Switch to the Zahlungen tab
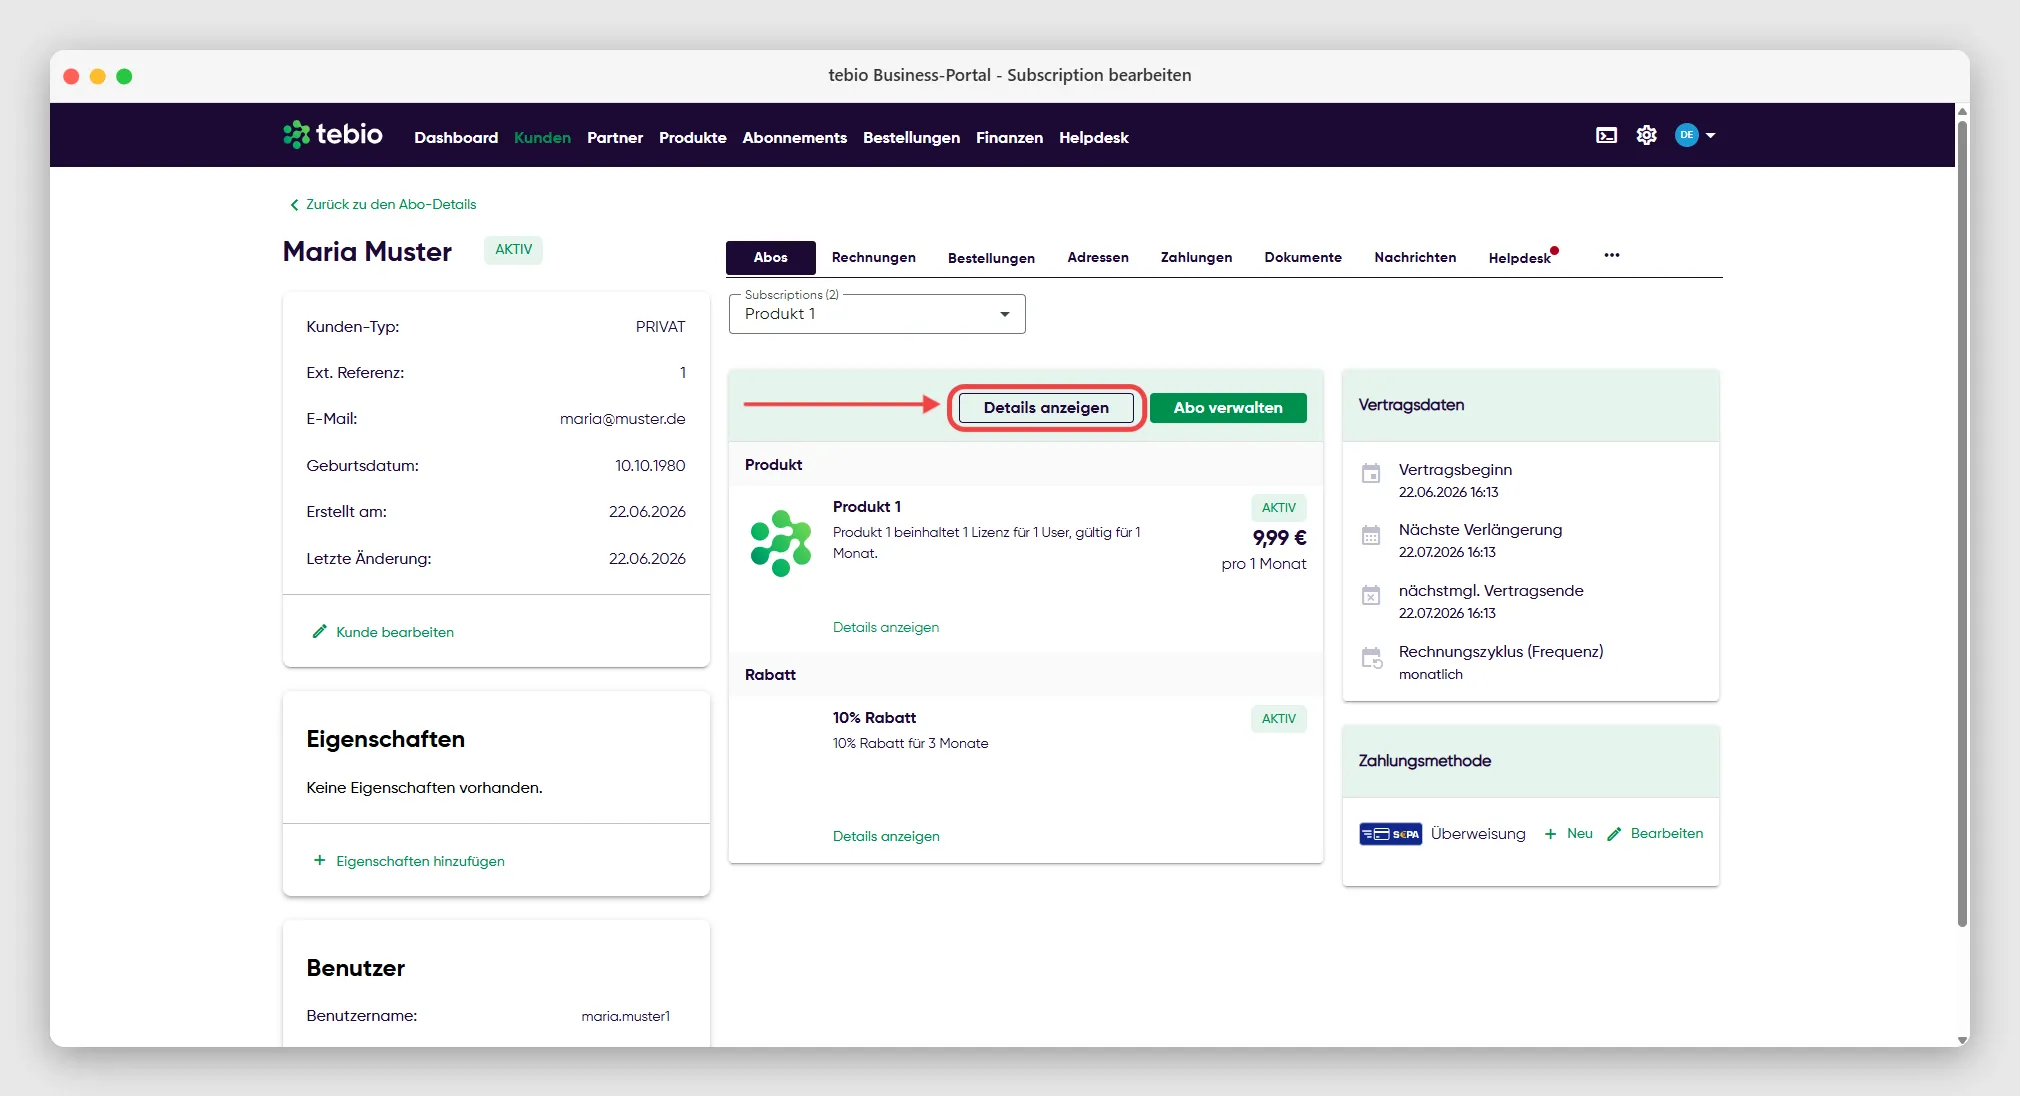The height and width of the screenshot is (1096, 2020). tap(1196, 258)
